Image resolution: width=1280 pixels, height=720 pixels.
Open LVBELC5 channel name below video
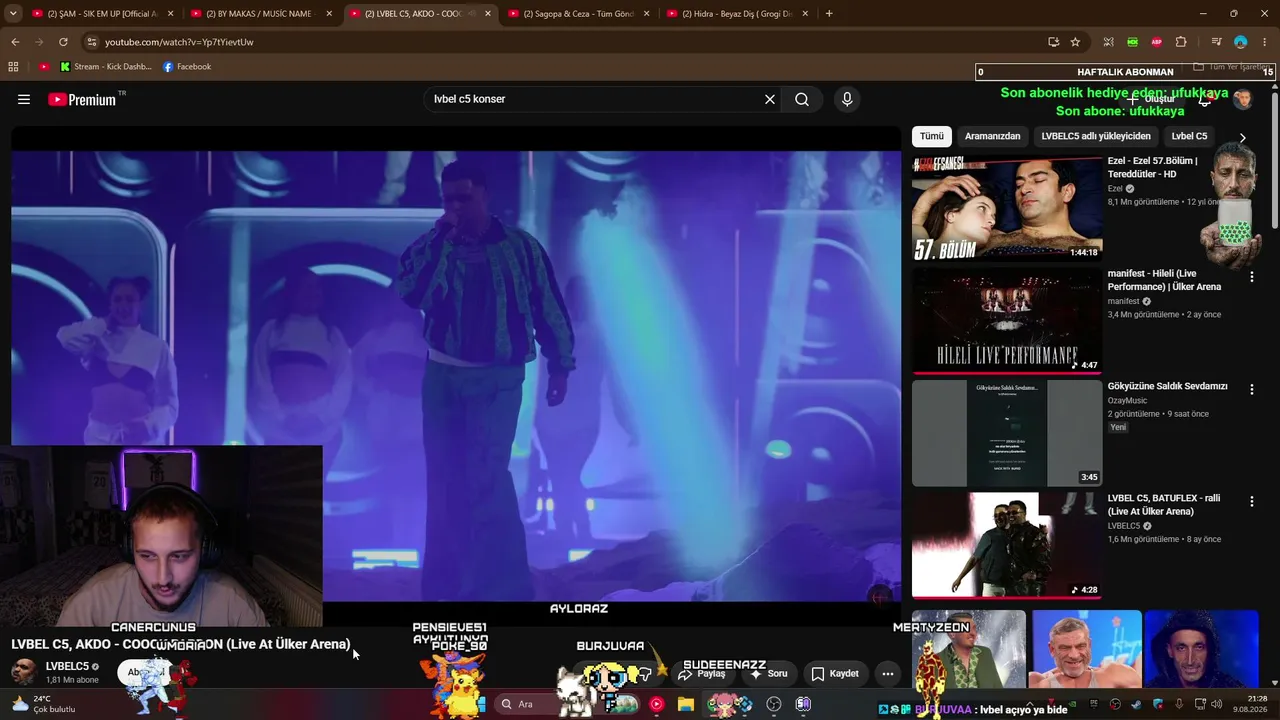(67, 666)
